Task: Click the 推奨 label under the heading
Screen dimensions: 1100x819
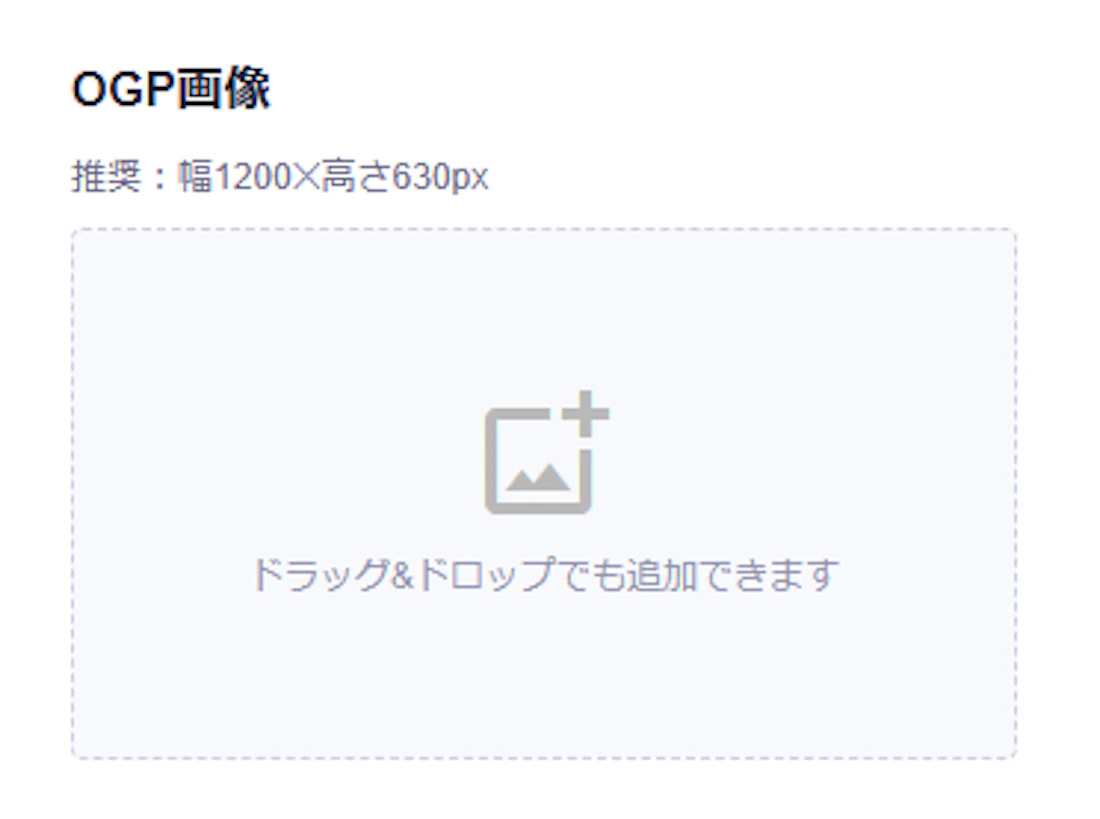Action: point(107,176)
